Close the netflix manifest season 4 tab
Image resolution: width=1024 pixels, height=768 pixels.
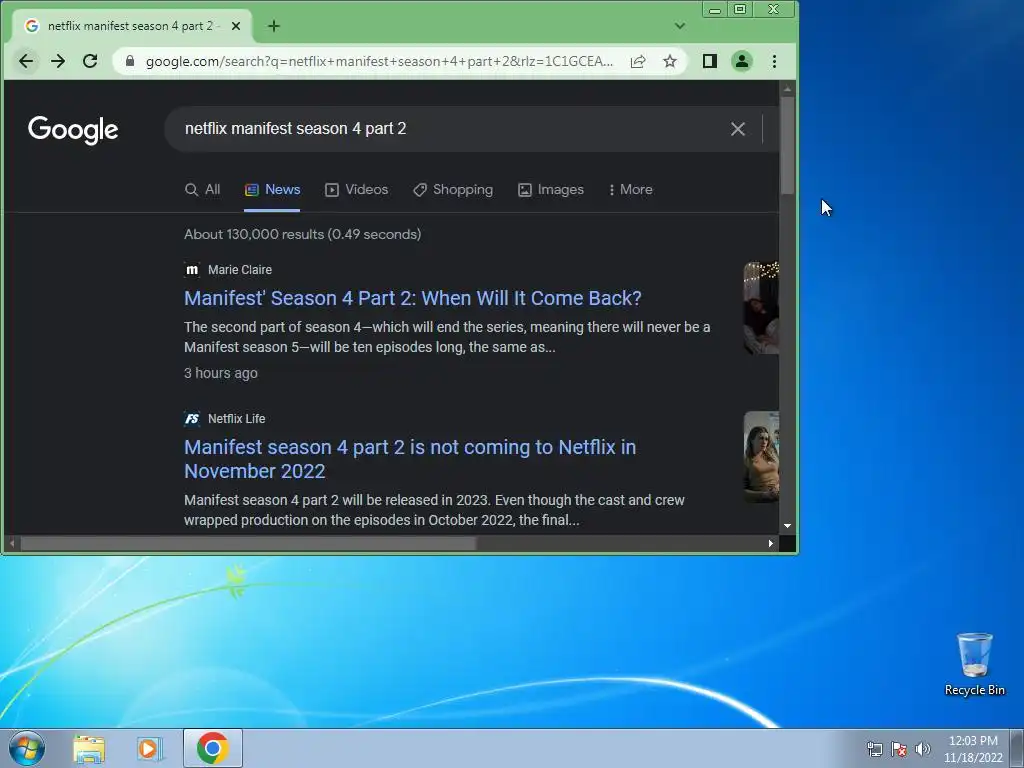click(x=236, y=26)
